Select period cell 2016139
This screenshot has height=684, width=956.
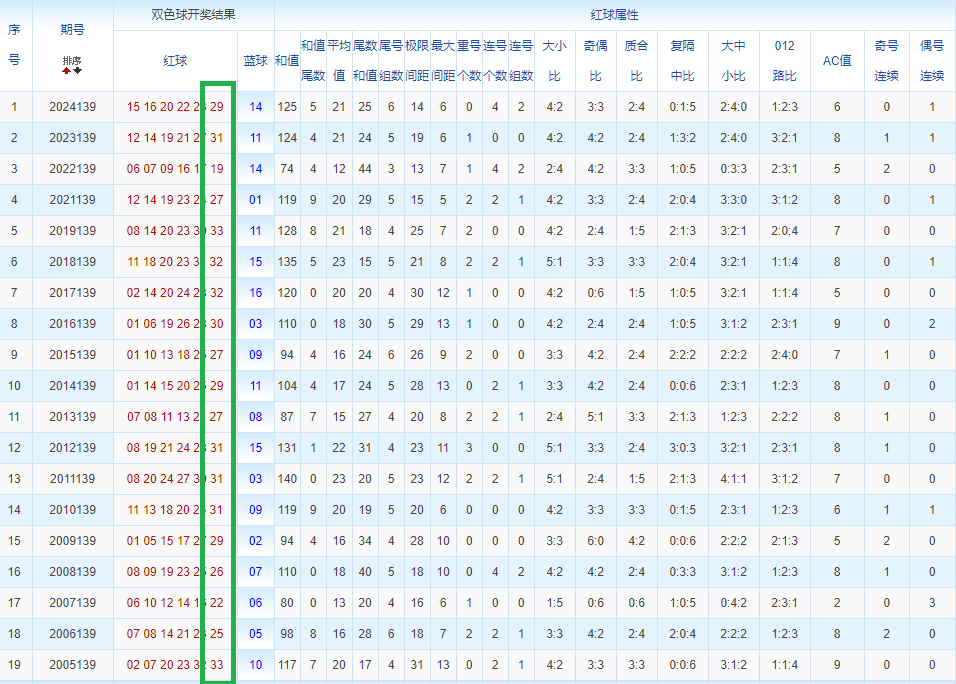(x=73, y=324)
